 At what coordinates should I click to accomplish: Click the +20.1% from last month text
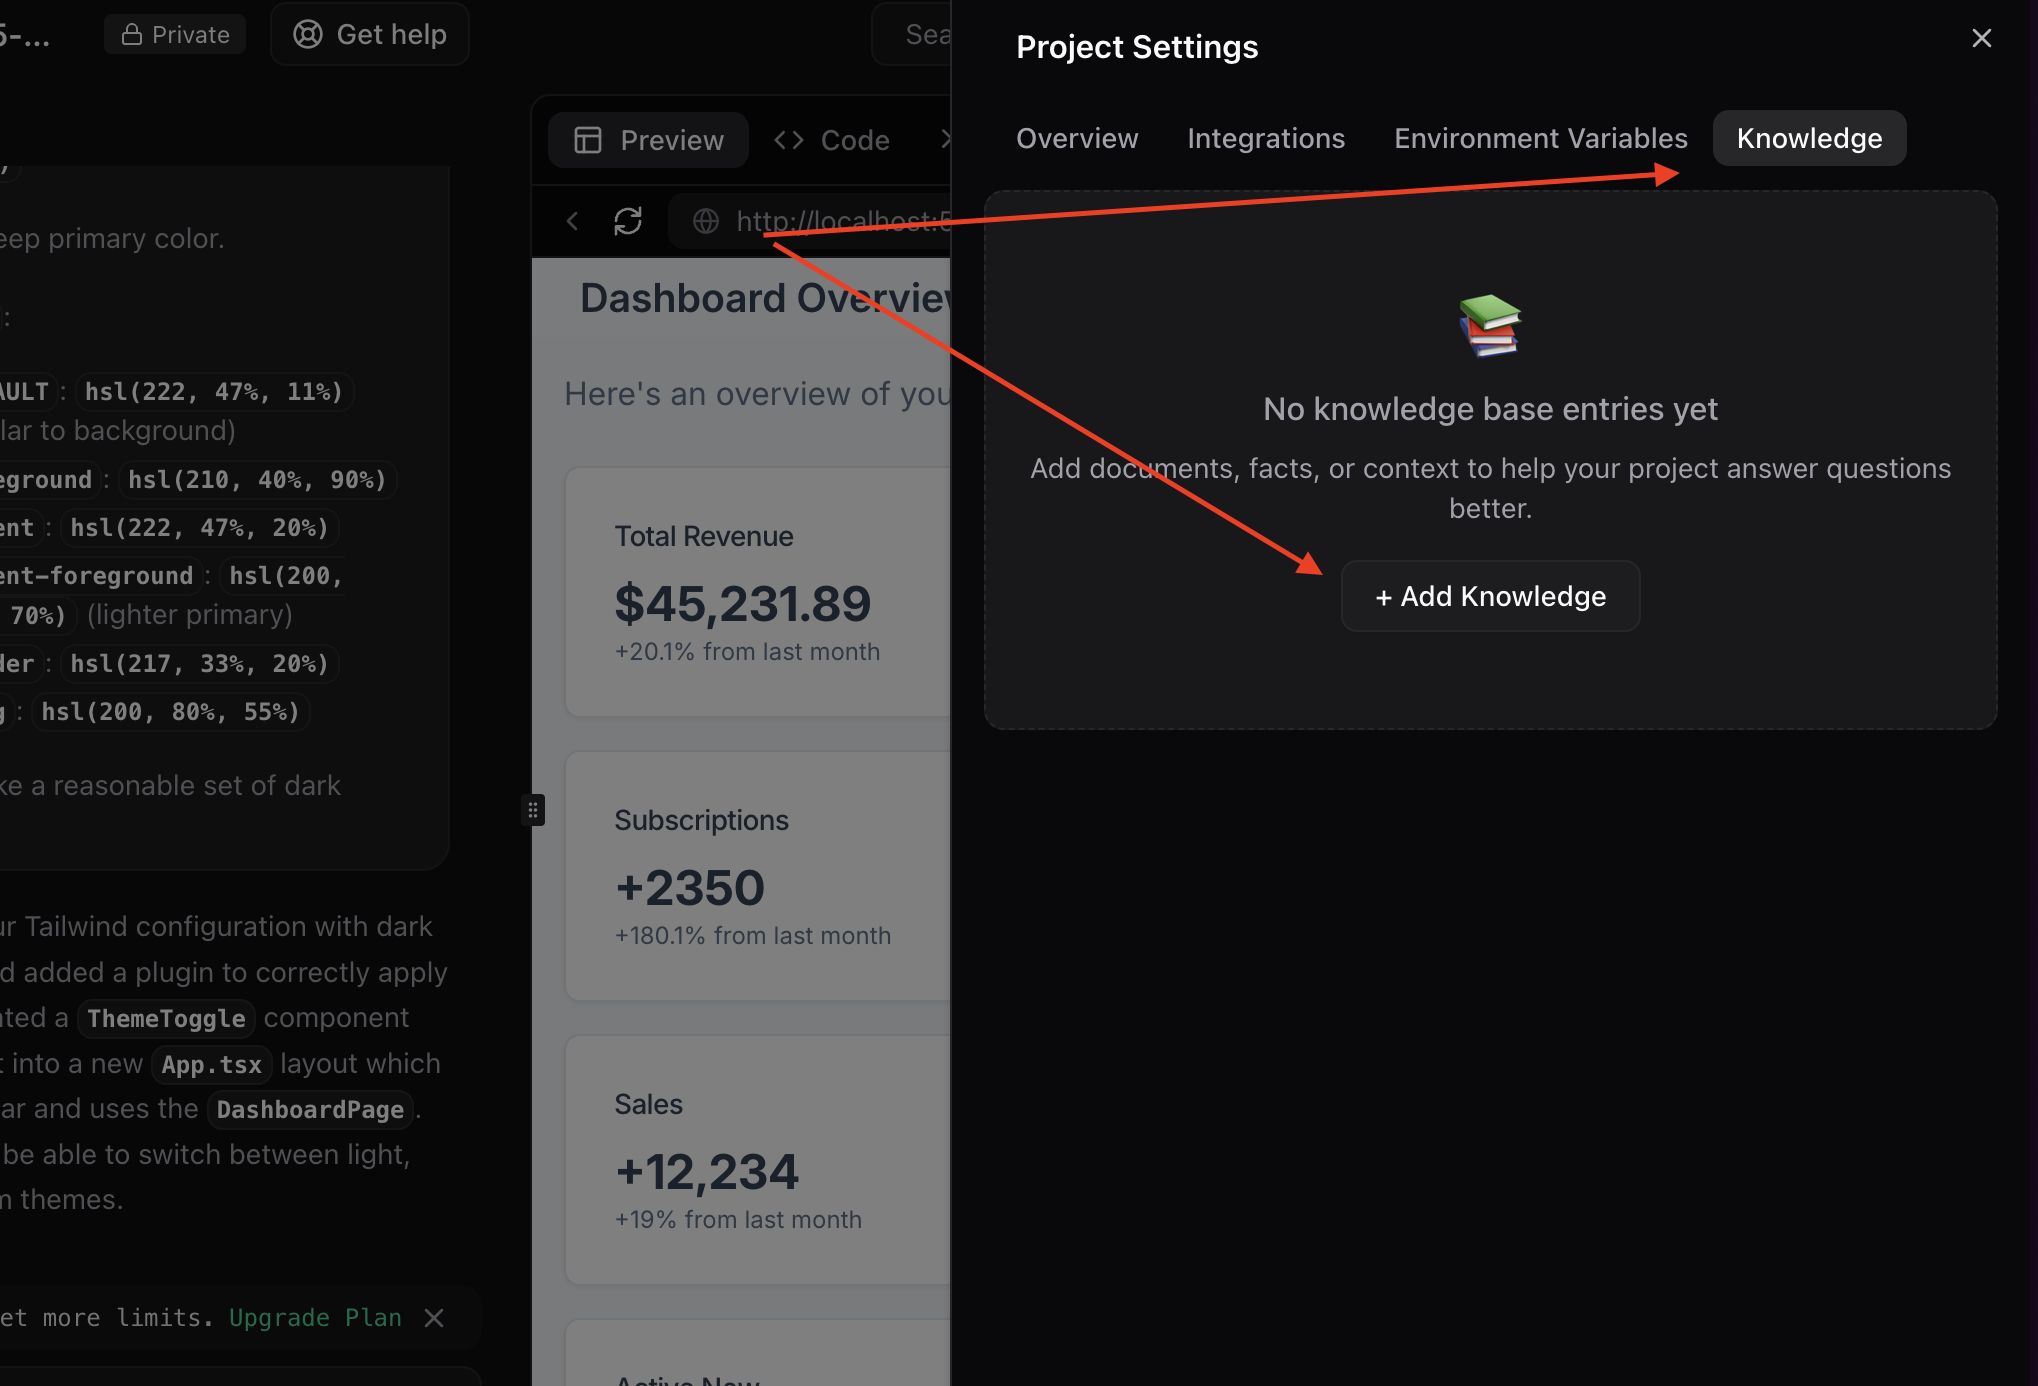point(747,652)
